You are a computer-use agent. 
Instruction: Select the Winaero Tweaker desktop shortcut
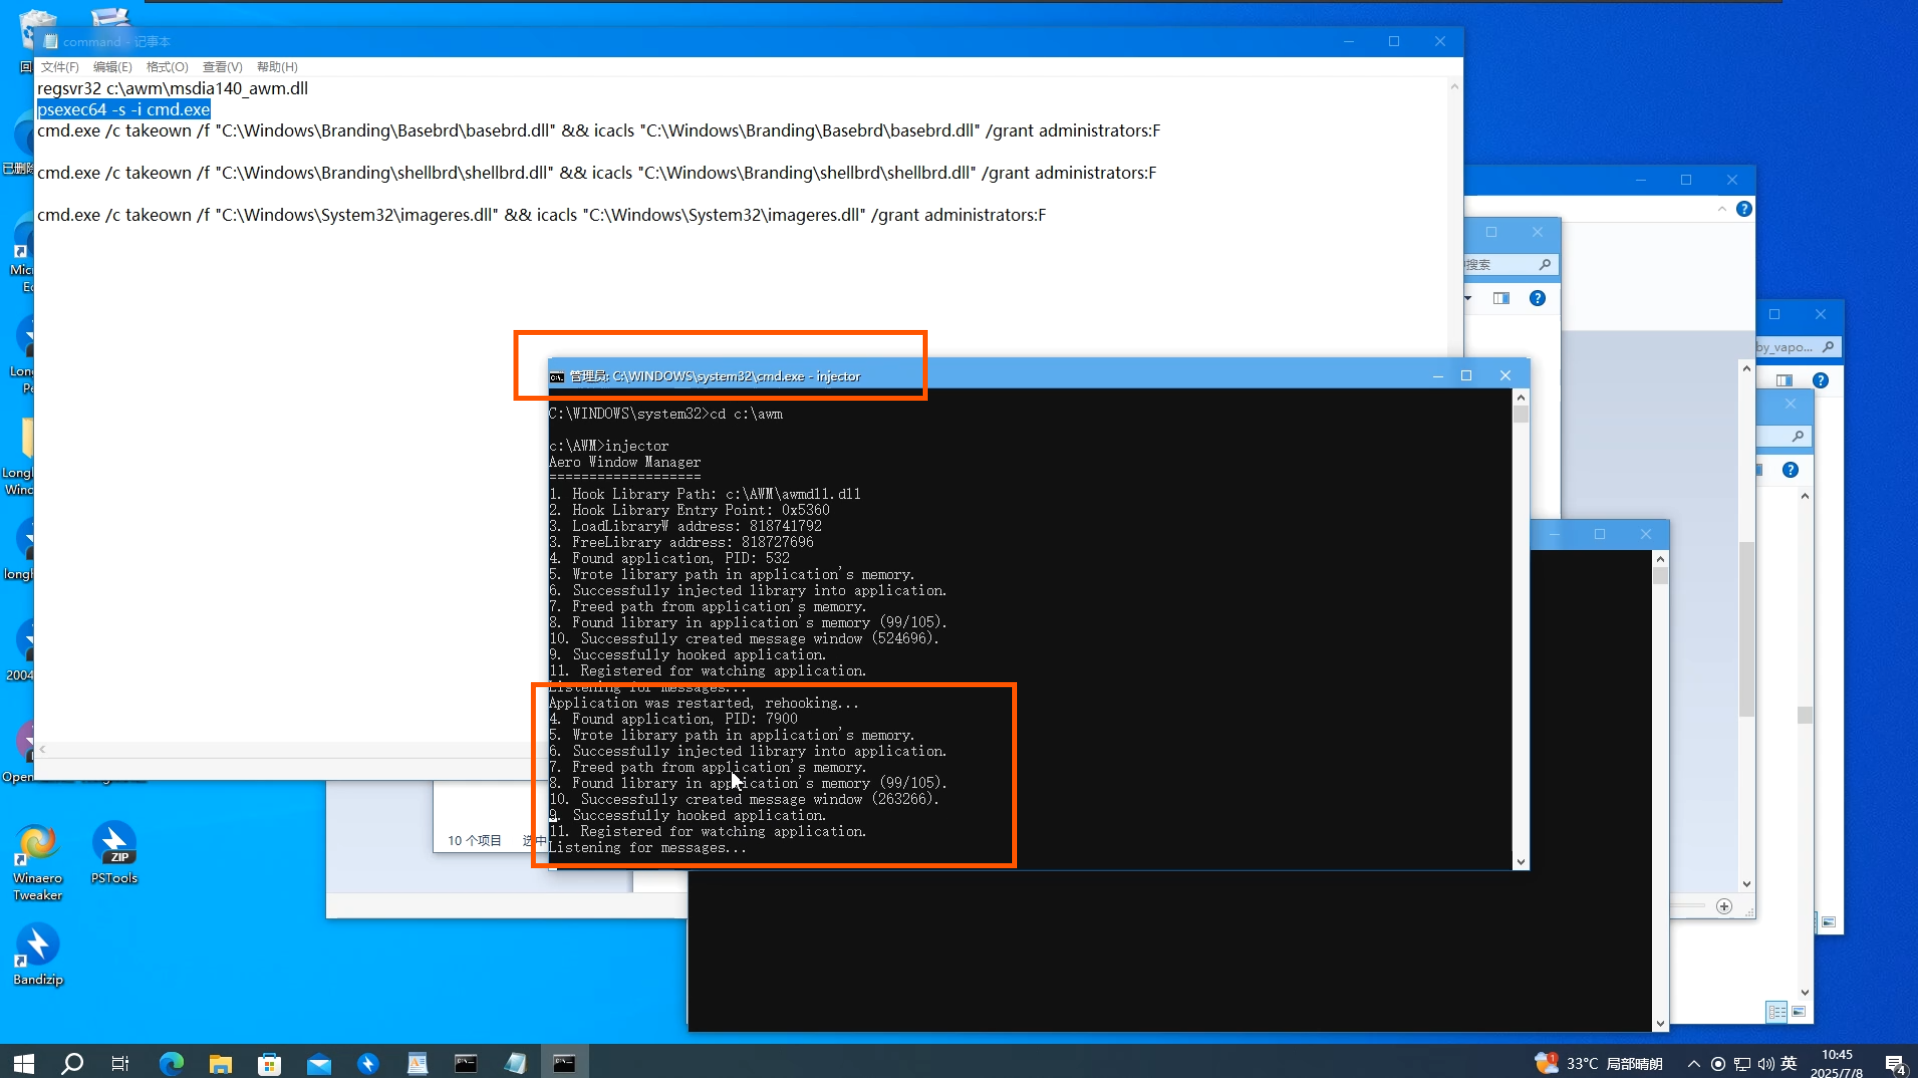pos(37,862)
